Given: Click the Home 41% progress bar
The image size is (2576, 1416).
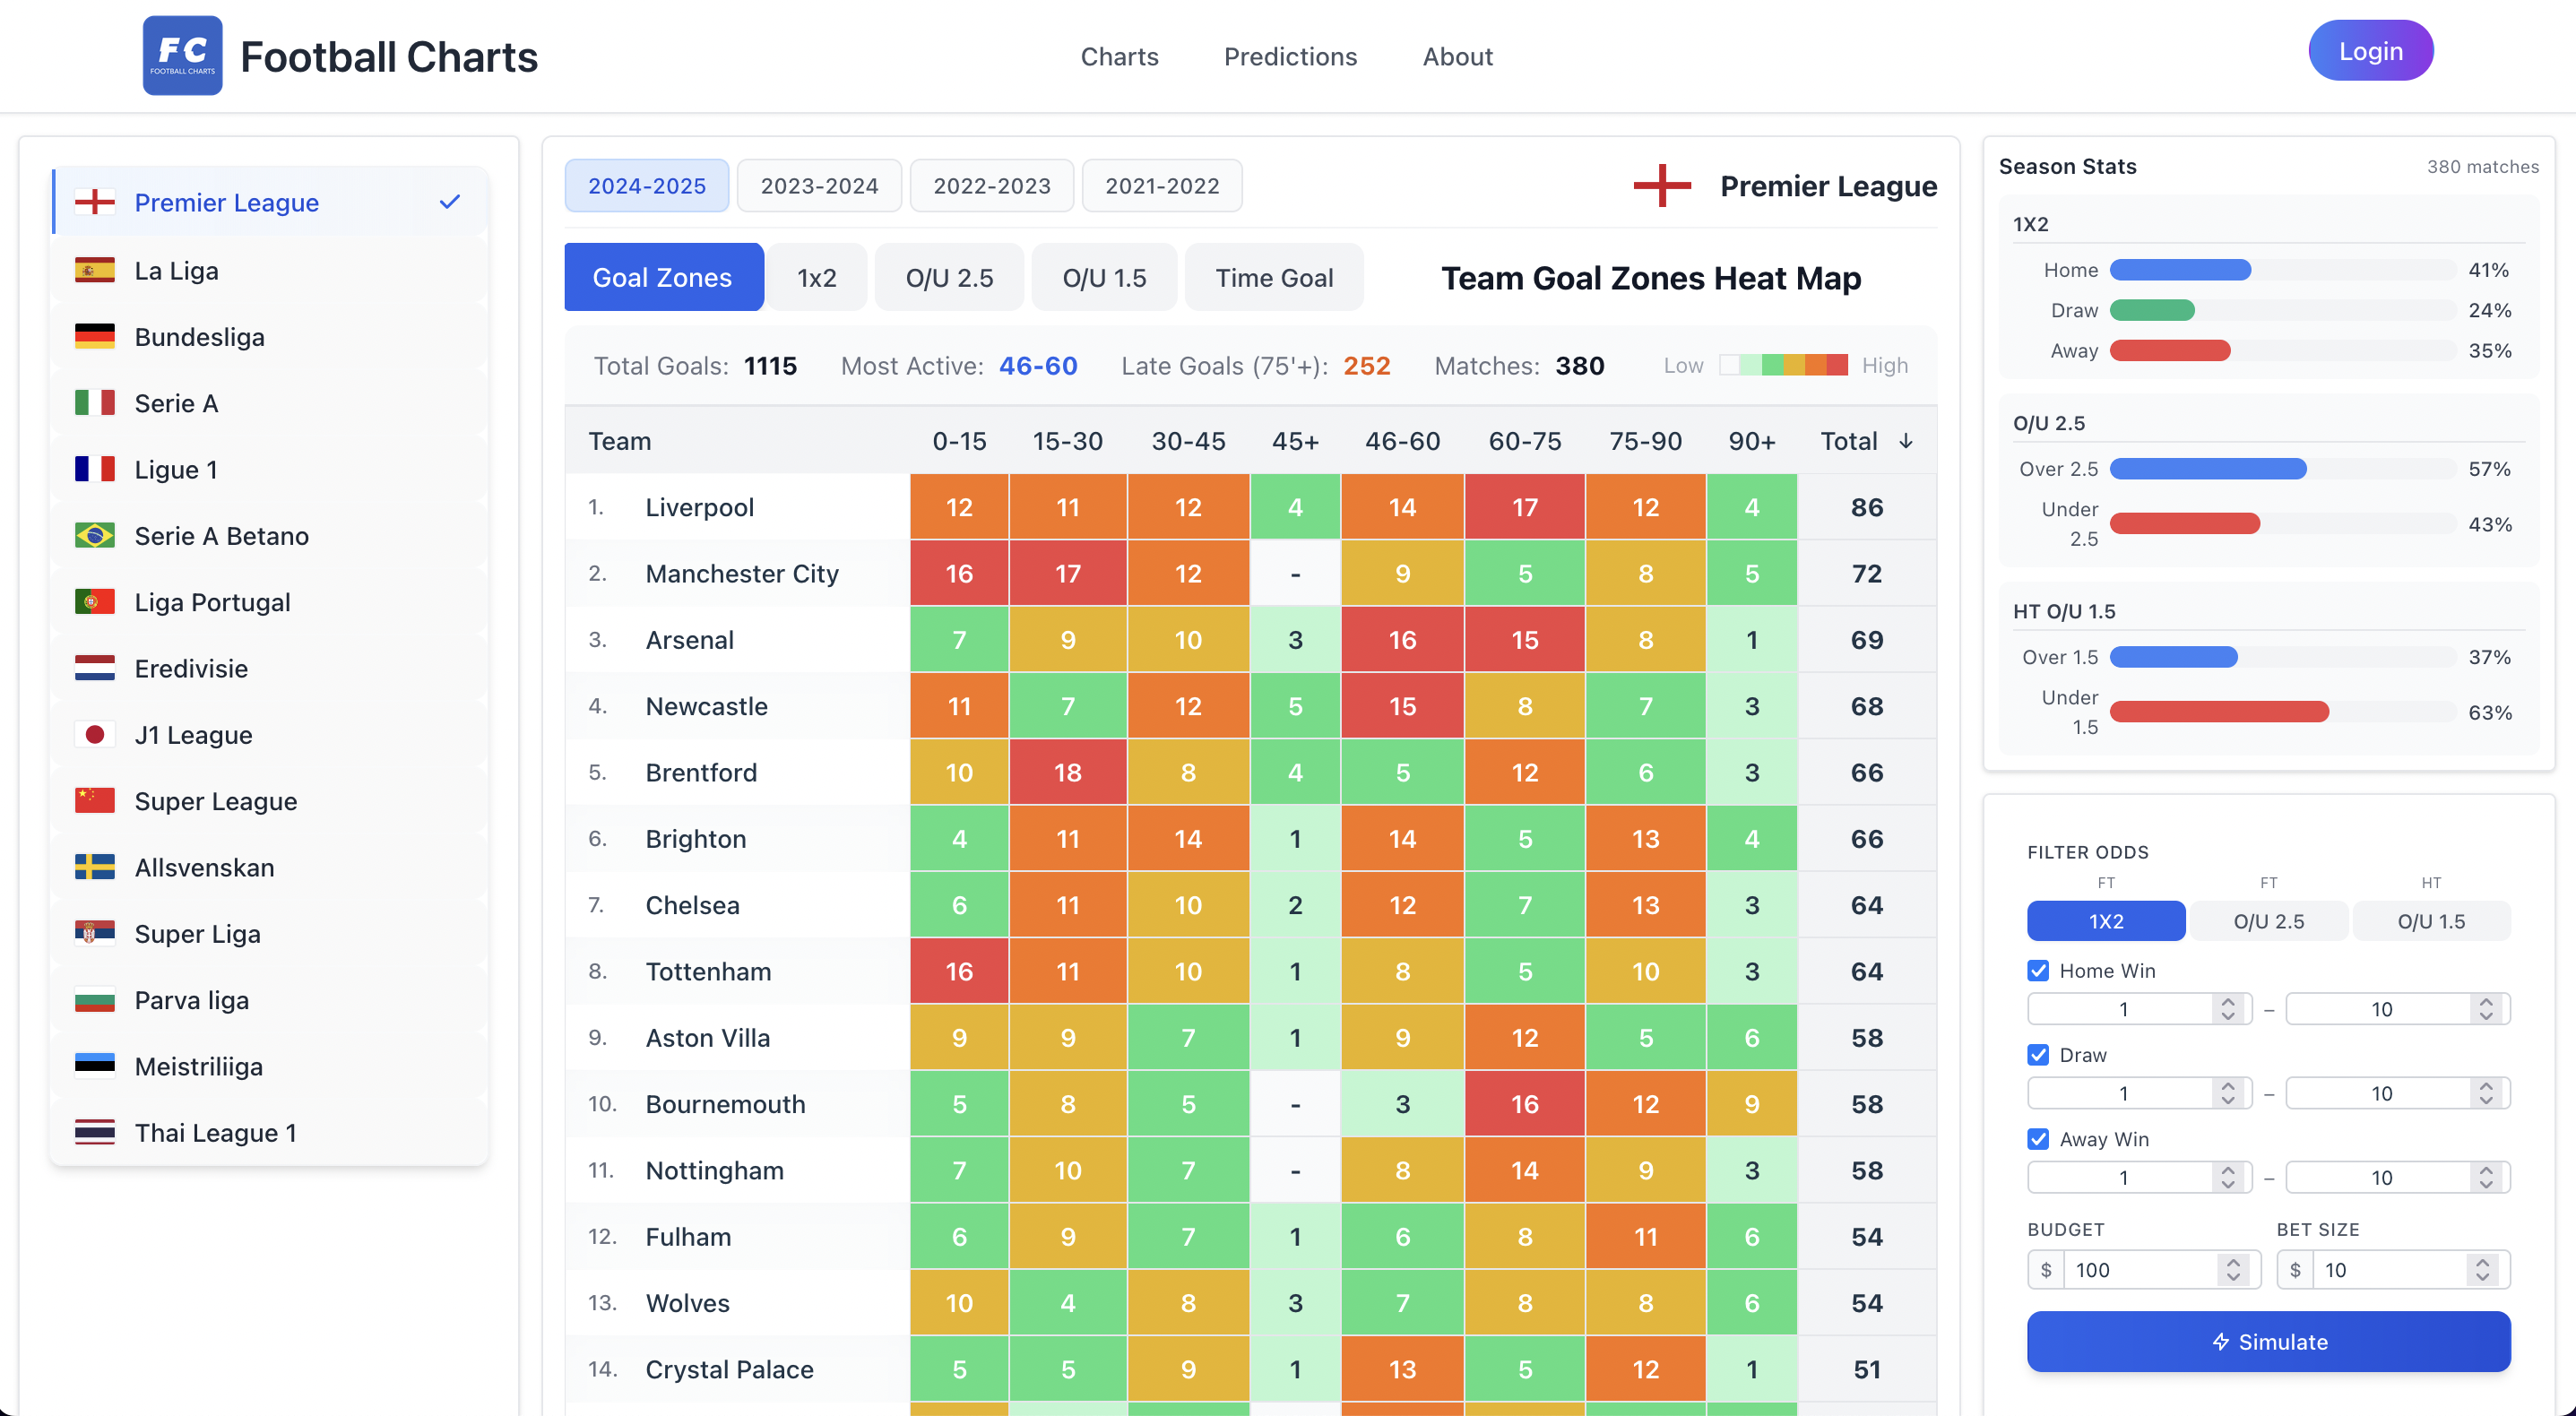Looking at the screenshot, I should pos(2283,270).
